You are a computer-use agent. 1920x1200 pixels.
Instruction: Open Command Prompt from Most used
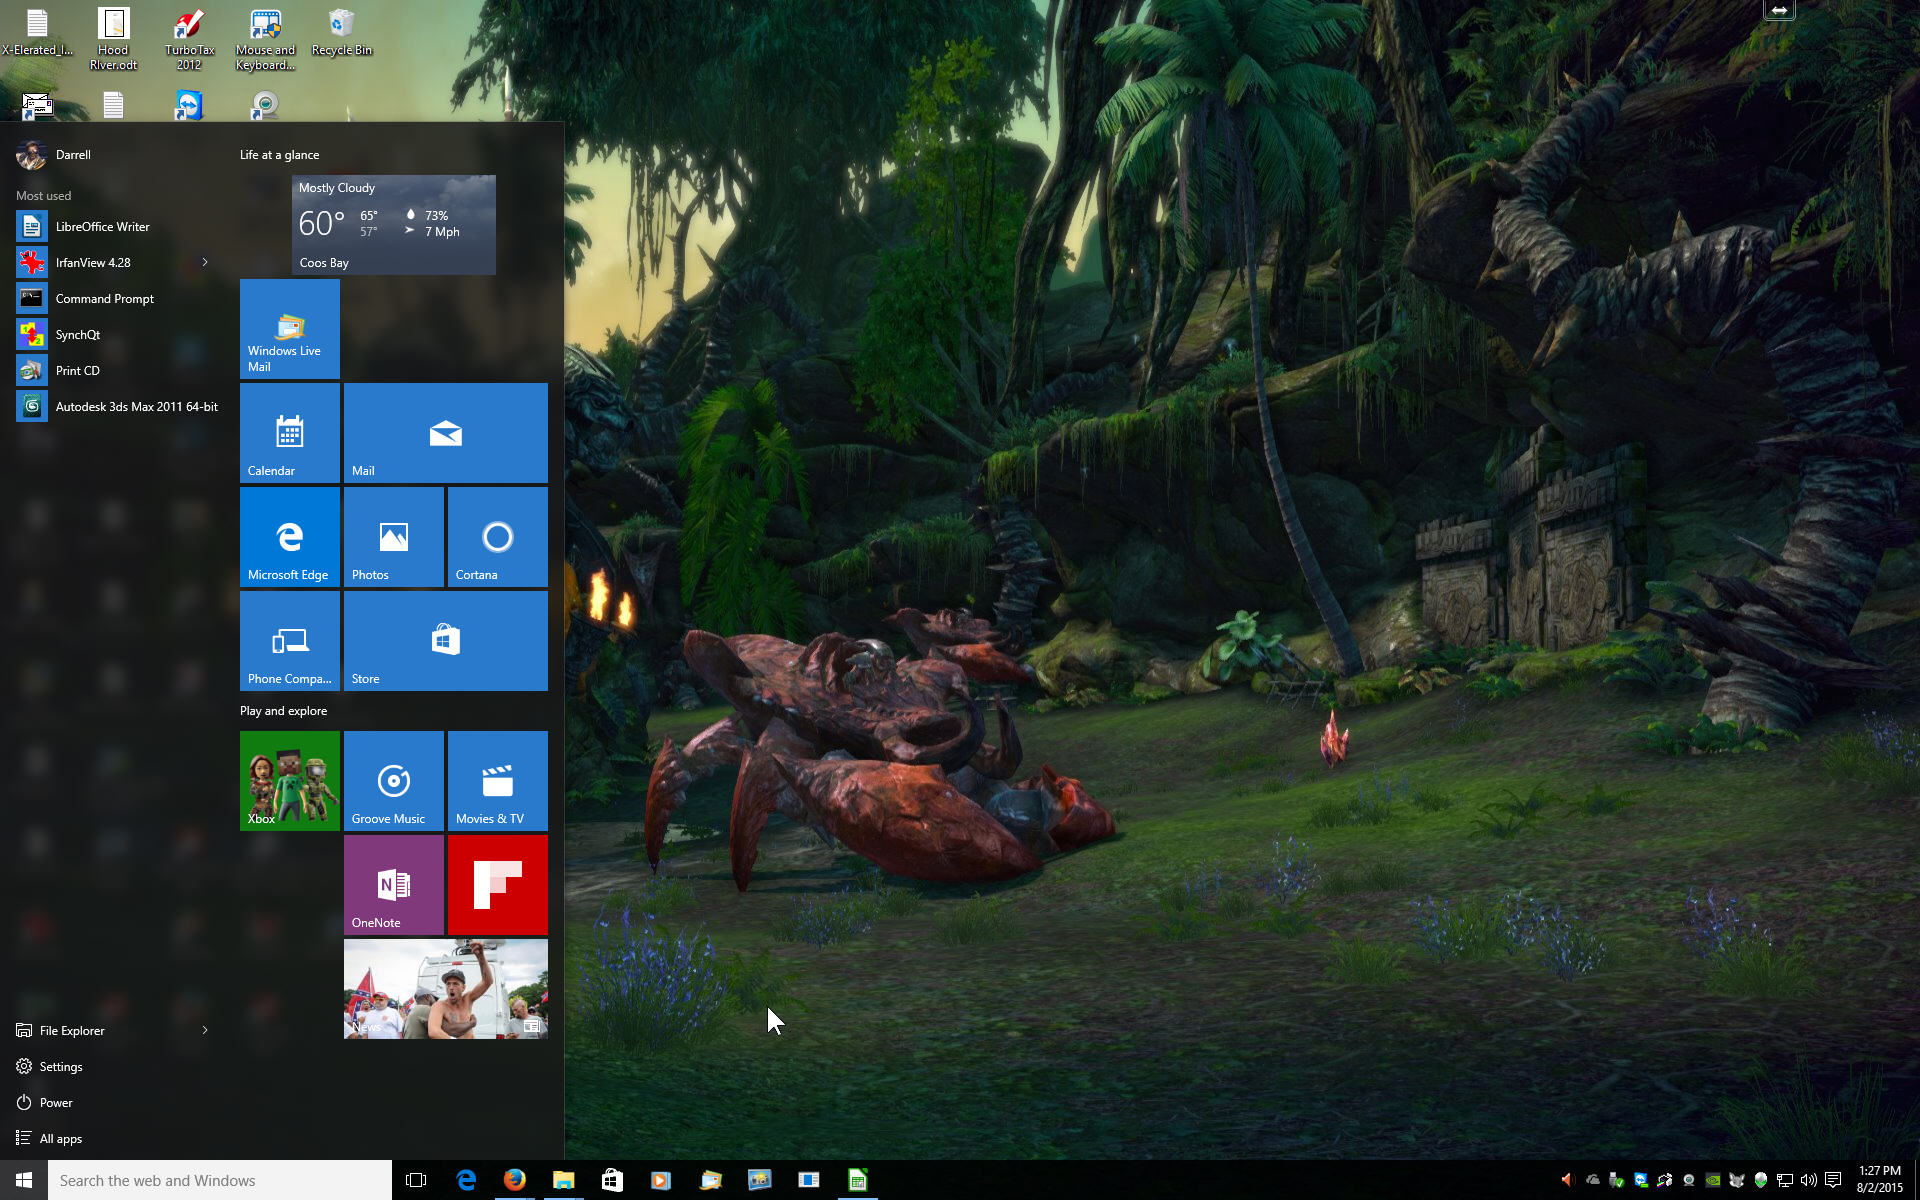pyautogui.click(x=104, y=298)
